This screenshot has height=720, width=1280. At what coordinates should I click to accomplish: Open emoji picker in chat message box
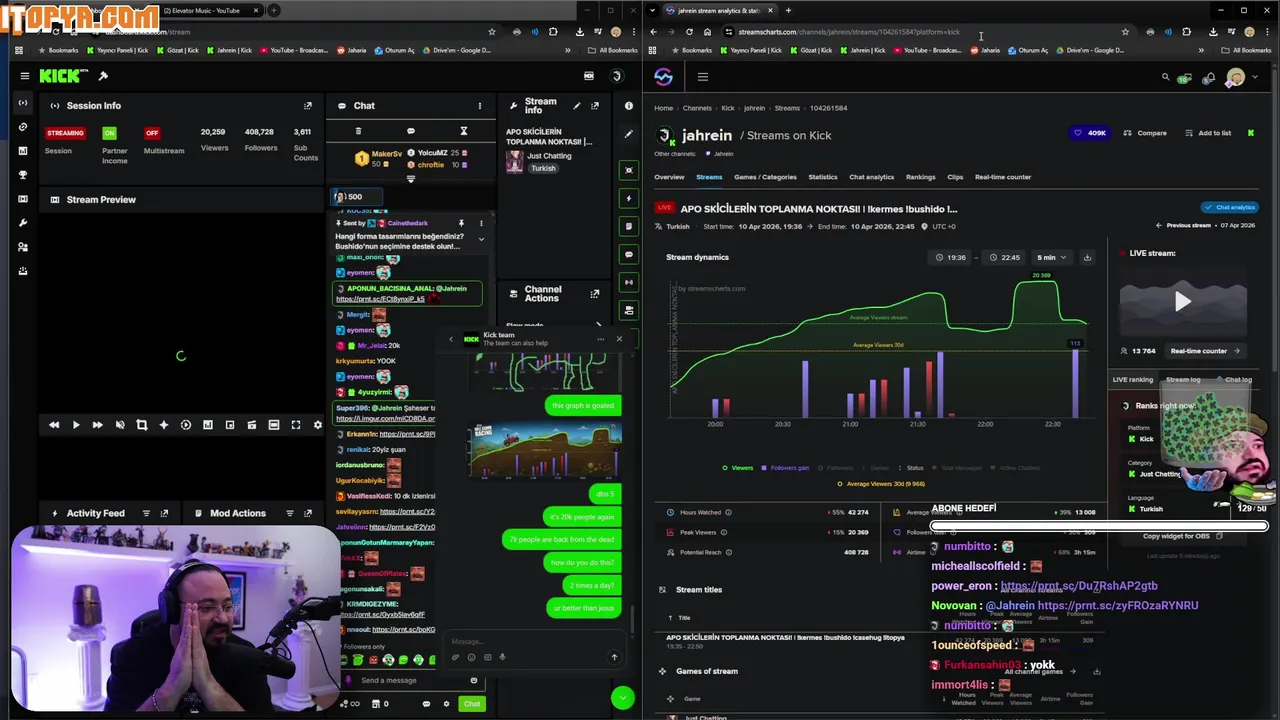coord(474,680)
